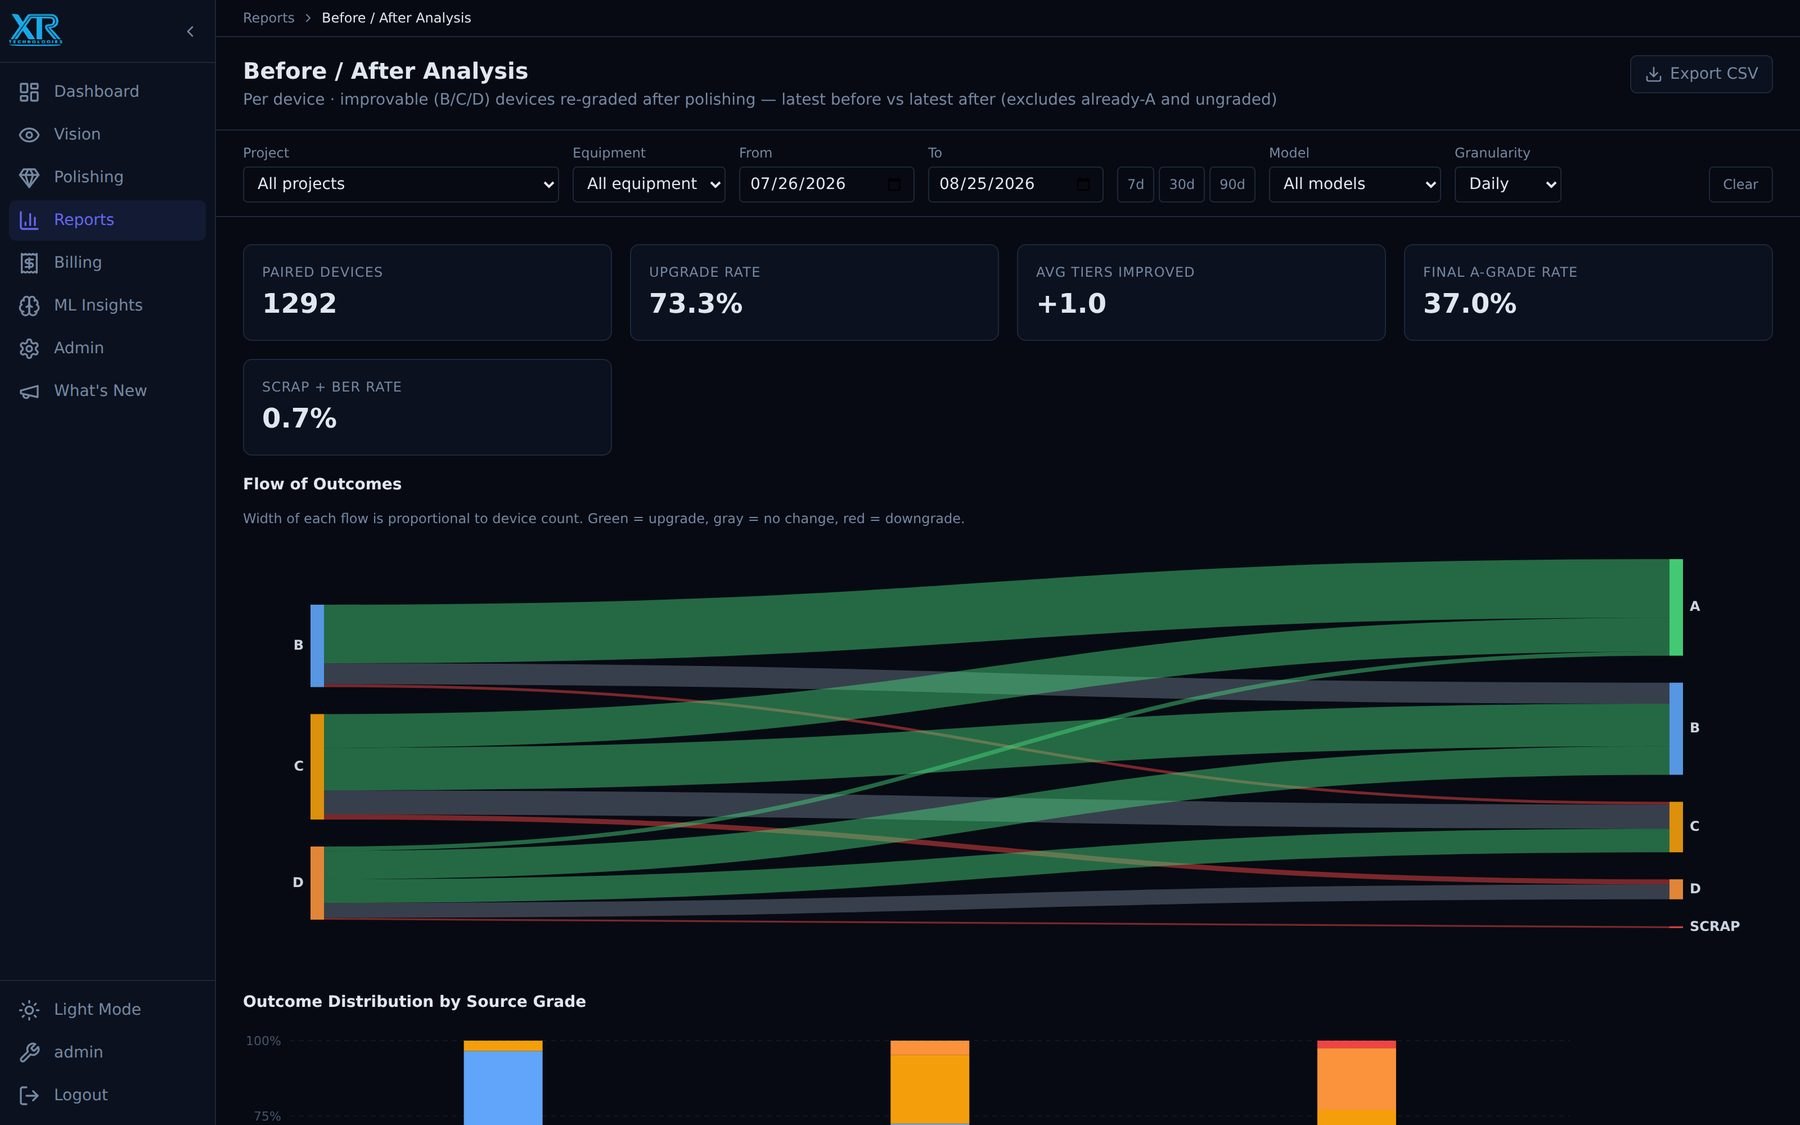Click the What's New megaphone icon
This screenshot has width=1800, height=1125.
coord(29,391)
